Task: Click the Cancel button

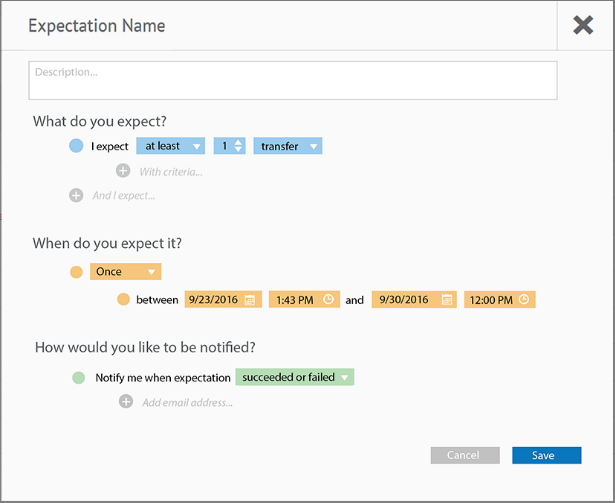Action: [x=465, y=455]
